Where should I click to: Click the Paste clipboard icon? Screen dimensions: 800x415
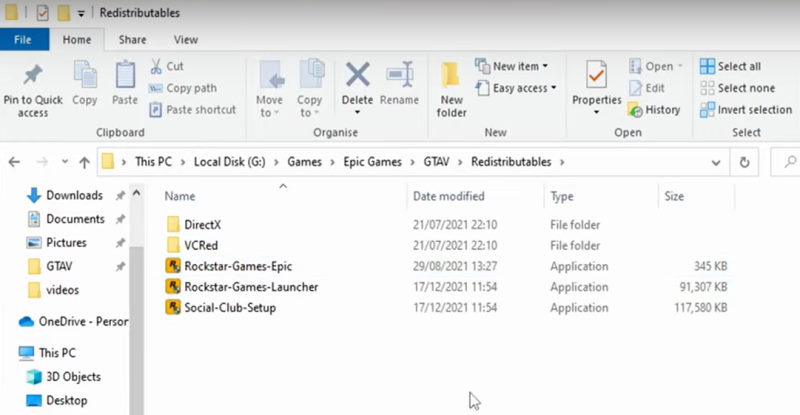125,75
